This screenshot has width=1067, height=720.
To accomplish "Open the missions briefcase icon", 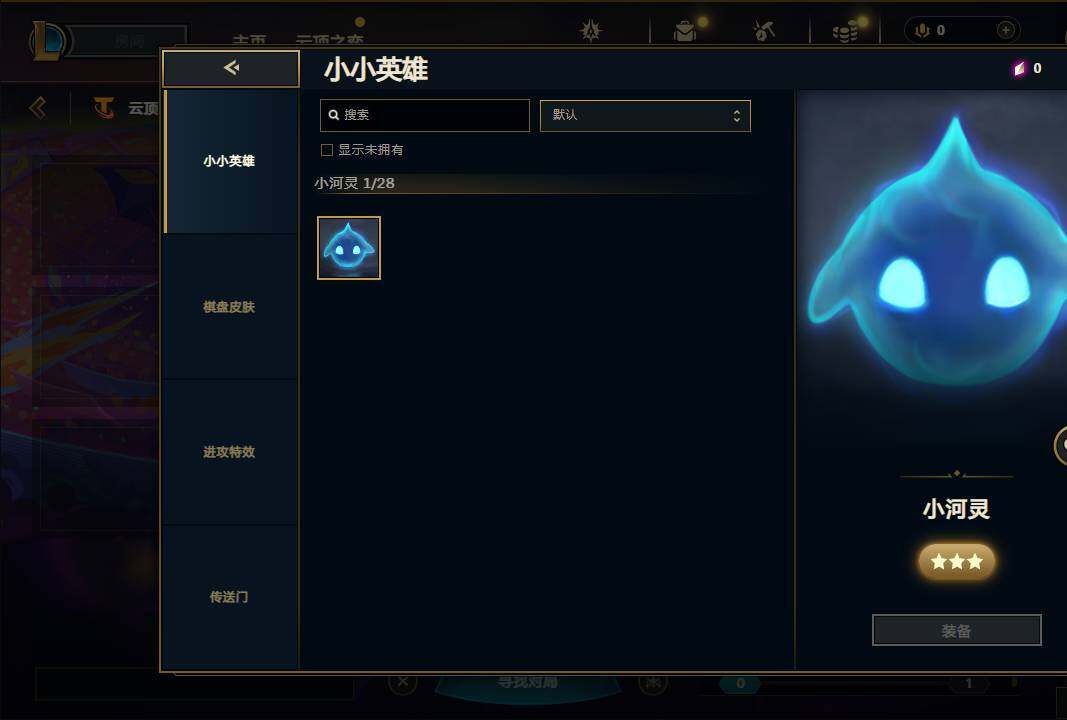I will 685,31.
